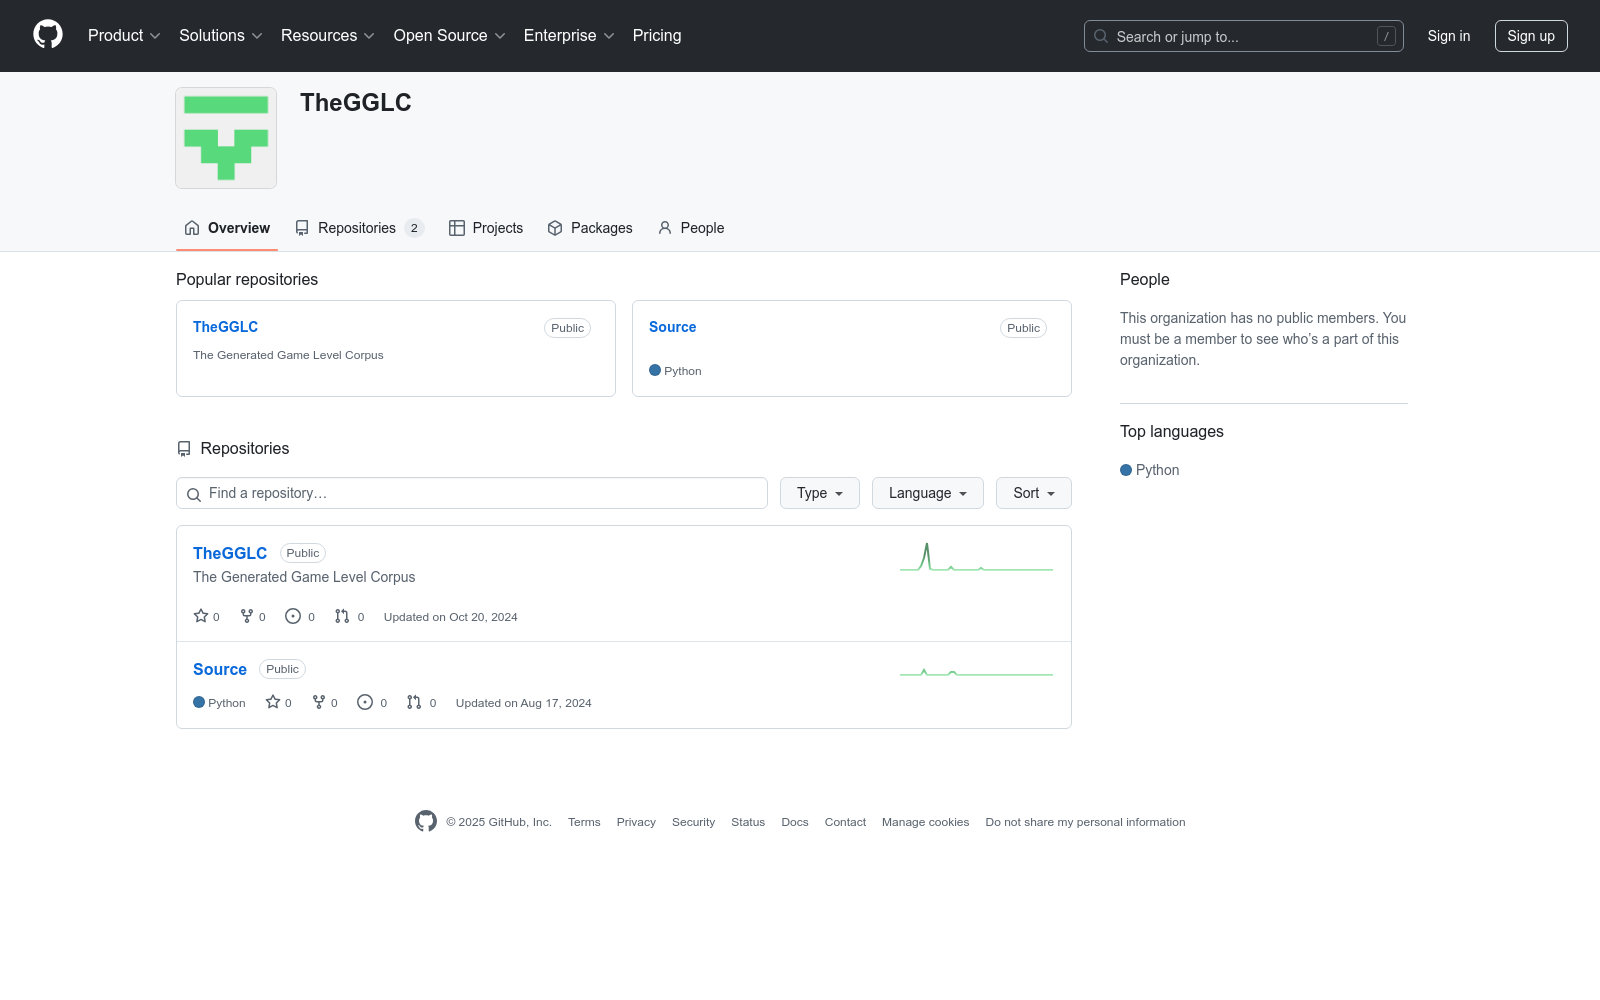Click the Updated on Oct 20, 2024 text
The width and height of the screenshot is (1600, 1000).
(451, 617)
